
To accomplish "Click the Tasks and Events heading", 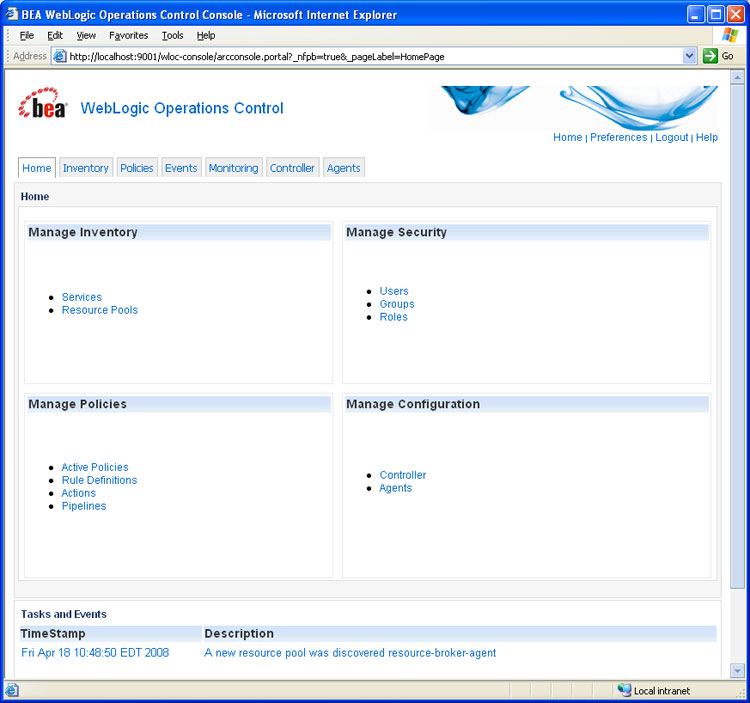I will [64, 614].
